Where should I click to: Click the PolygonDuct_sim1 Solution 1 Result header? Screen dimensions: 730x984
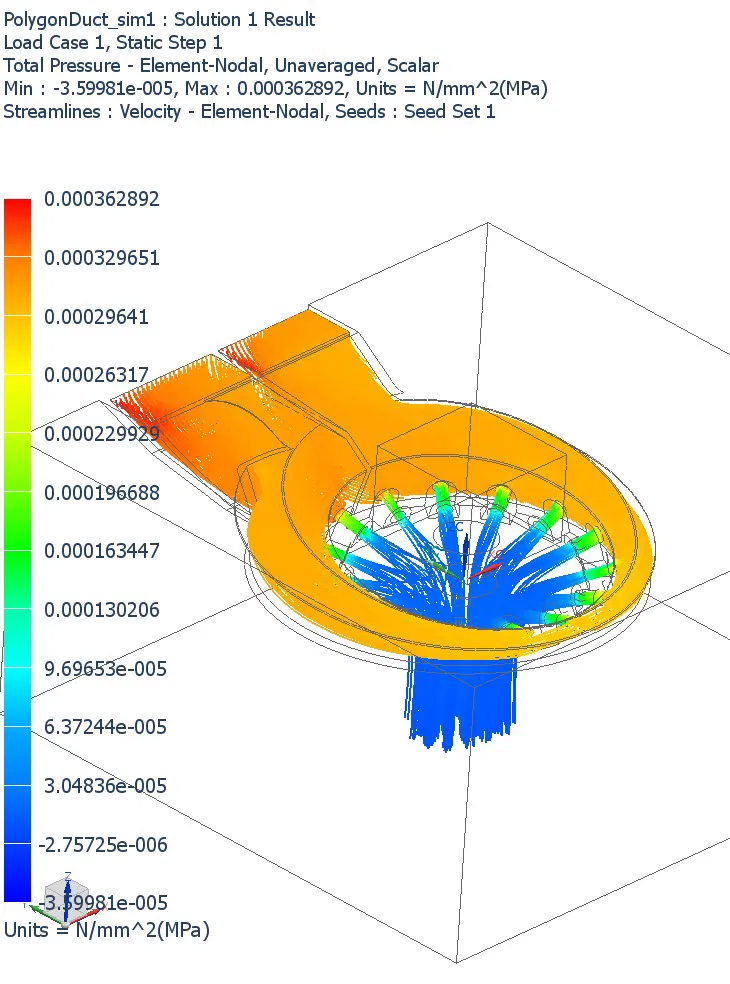click(159, 19)
